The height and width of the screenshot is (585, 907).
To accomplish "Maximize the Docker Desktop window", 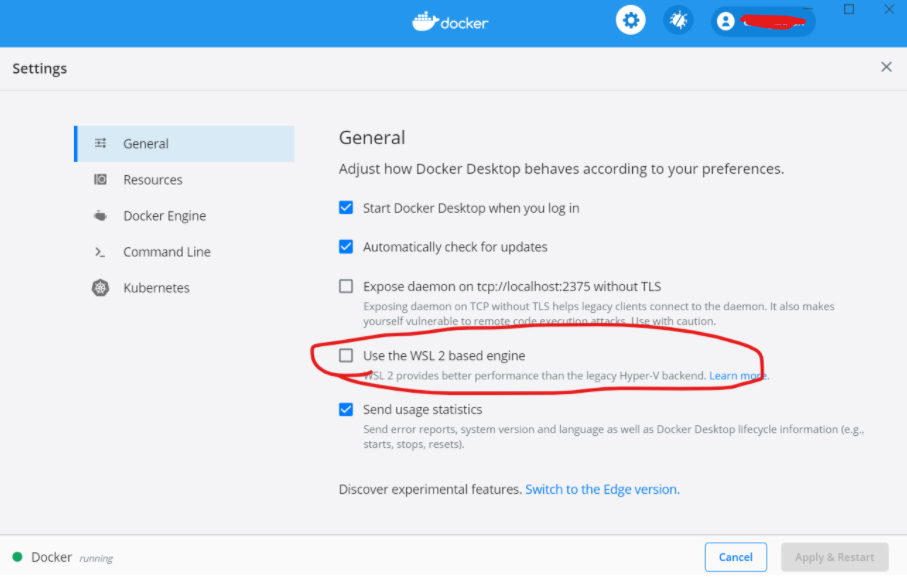I will (x=849, y=9).
